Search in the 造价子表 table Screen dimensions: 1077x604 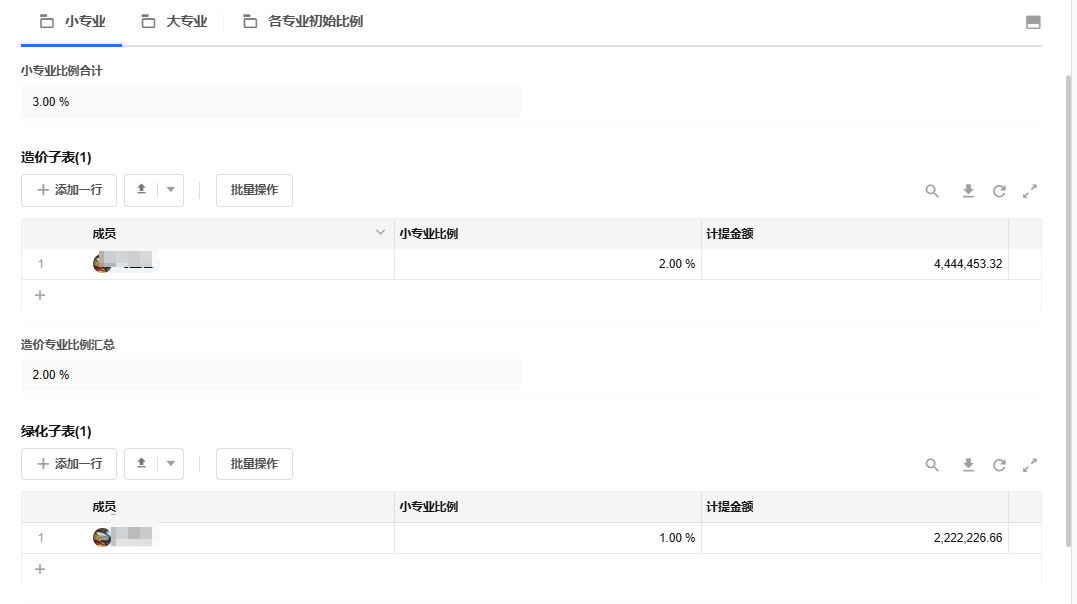(x=932, y=191)
